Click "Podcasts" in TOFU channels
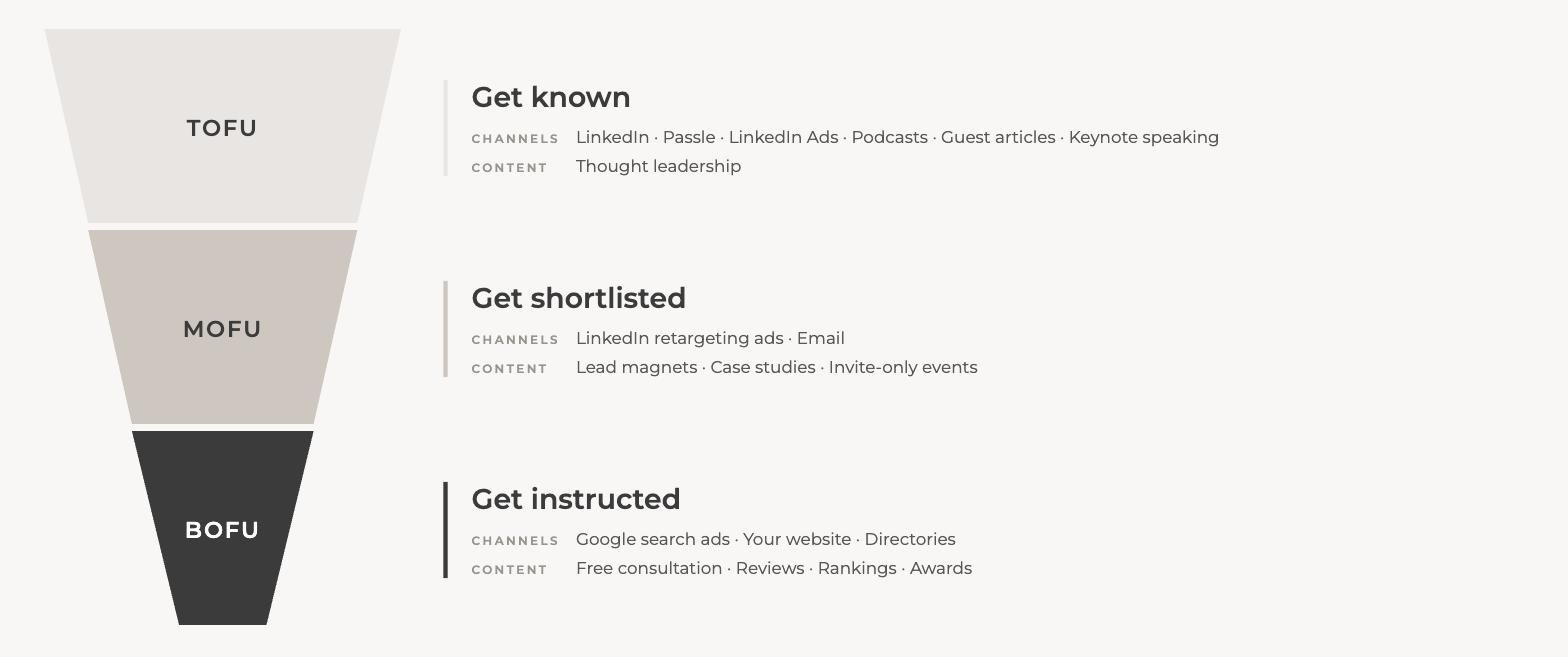This screenshot has width=1568, height=657. click(x=890, y=137)
